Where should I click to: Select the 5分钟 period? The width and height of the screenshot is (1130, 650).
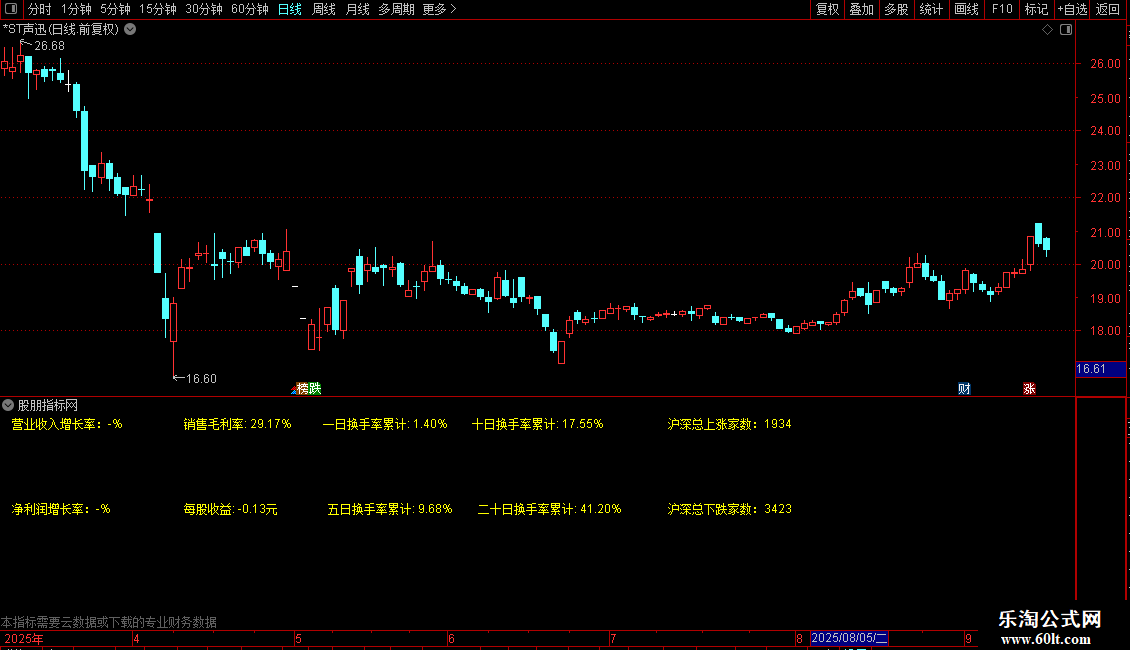click(x=115, y=9)
